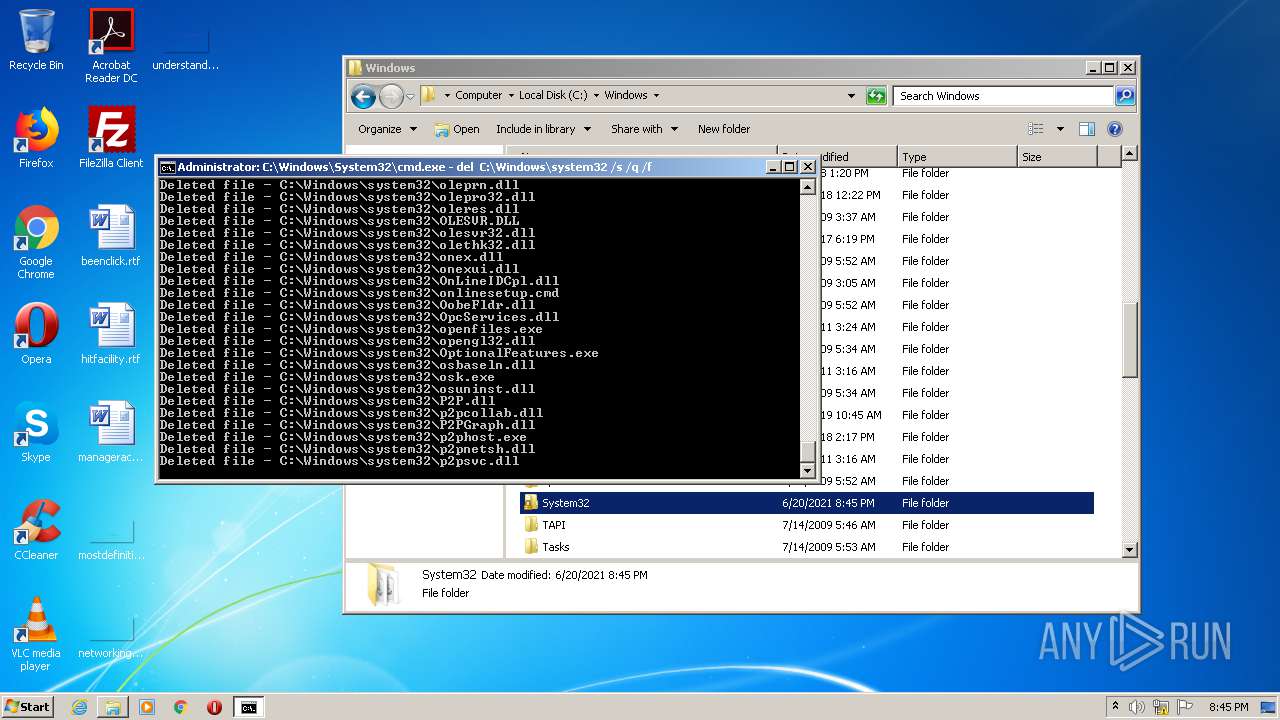1280x720 pixels.
Task: Open Windows Explorer taskbar button
Action: (x=113, y=707)
